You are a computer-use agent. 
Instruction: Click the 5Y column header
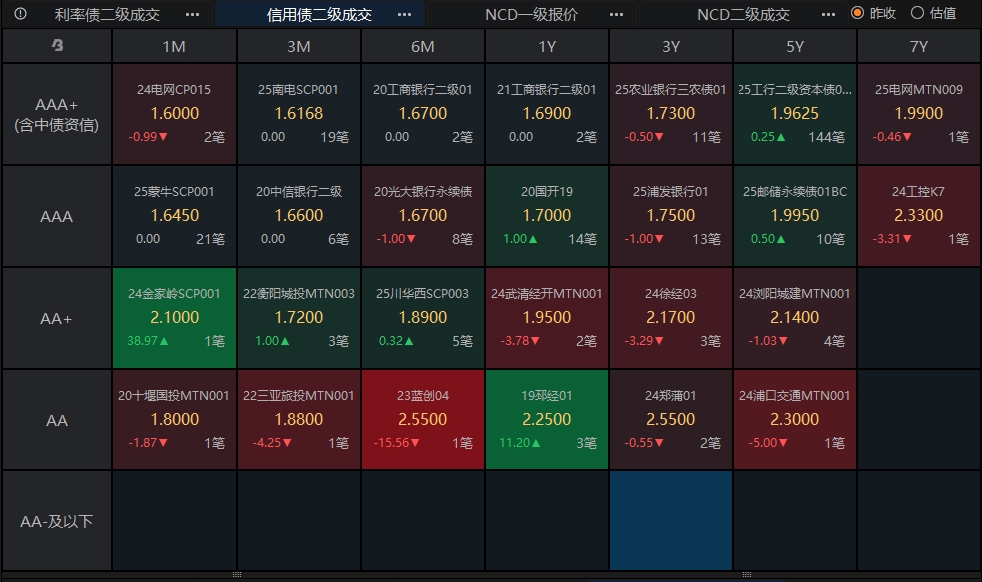point(795,46)
